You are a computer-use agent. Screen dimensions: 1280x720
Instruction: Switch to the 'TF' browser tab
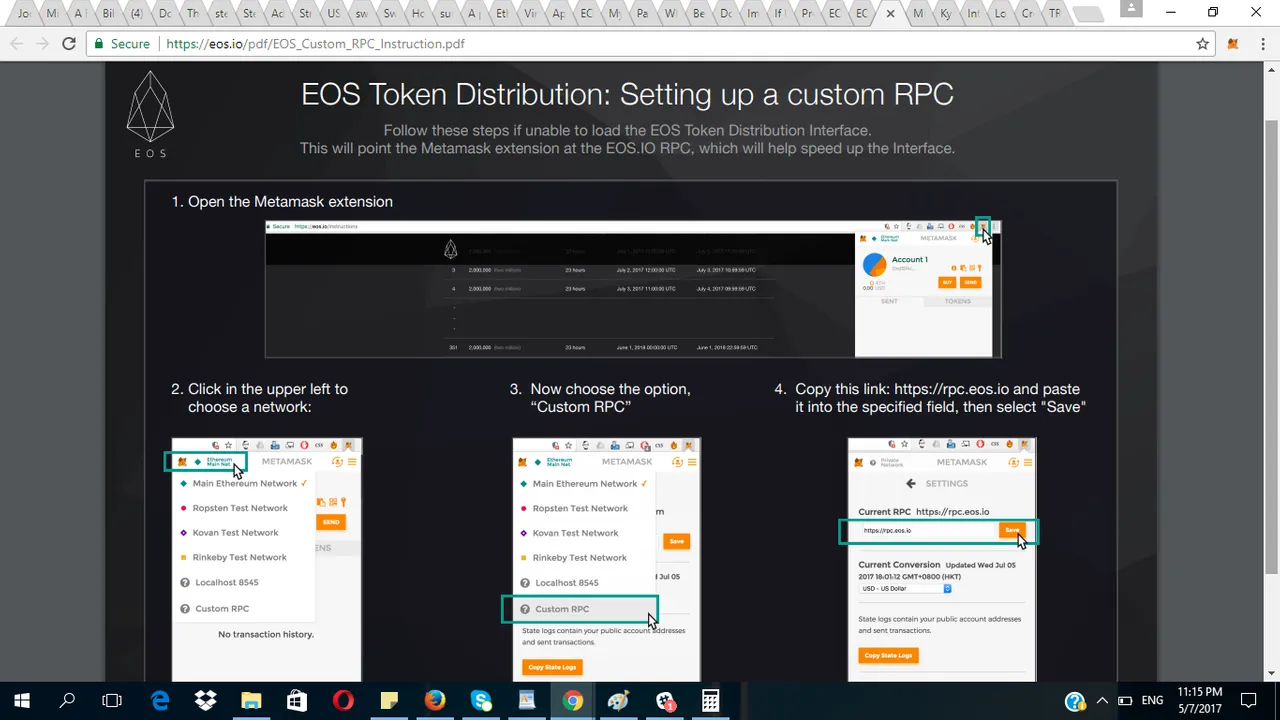(1054, 14)
